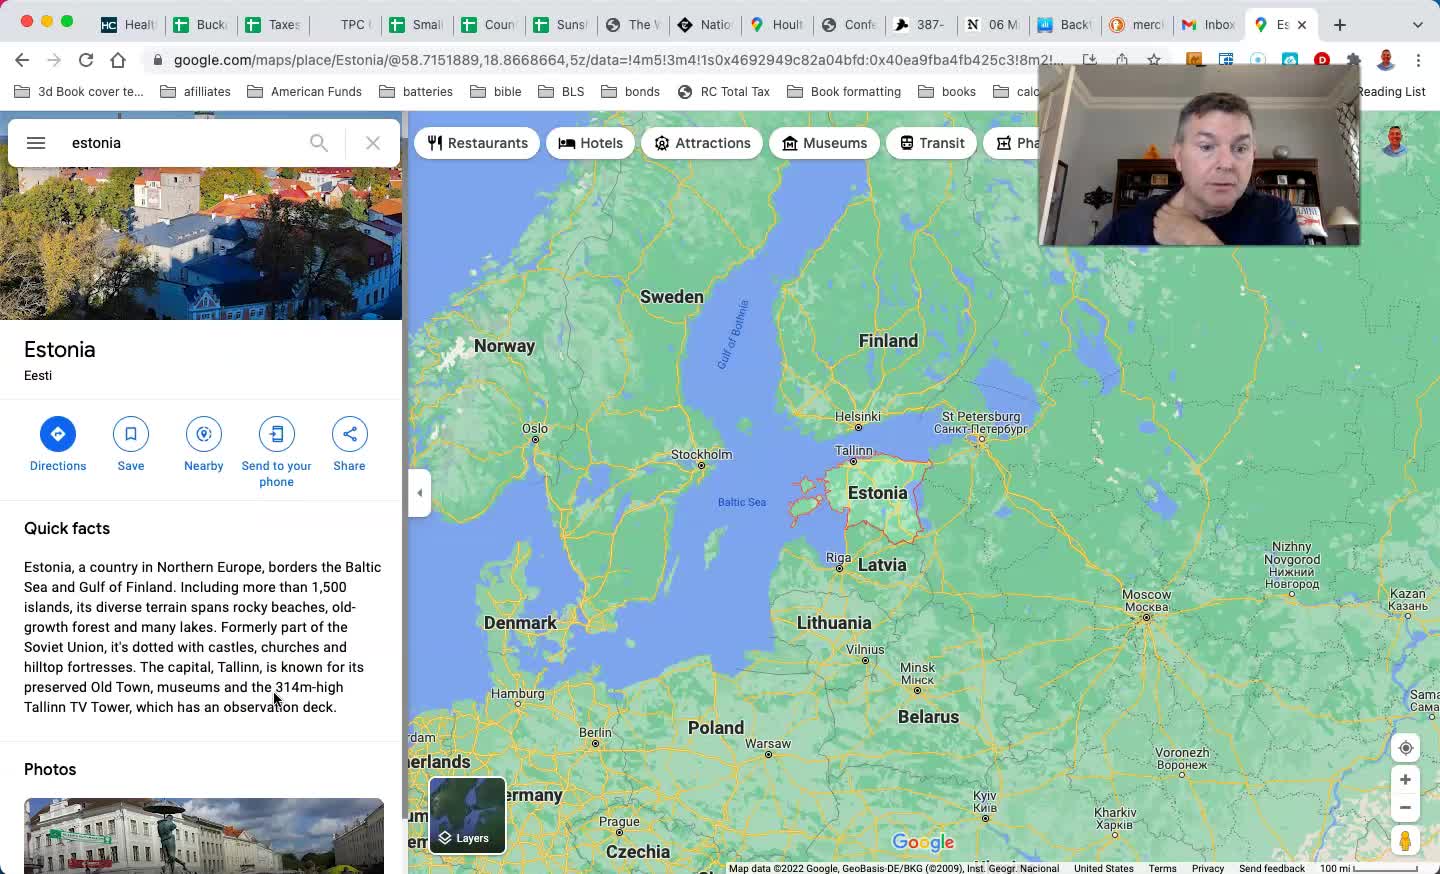This screenshot has height=874, width=1440.
Task: Open the thumbnail under the Photos heading
Action: point(204,836)
